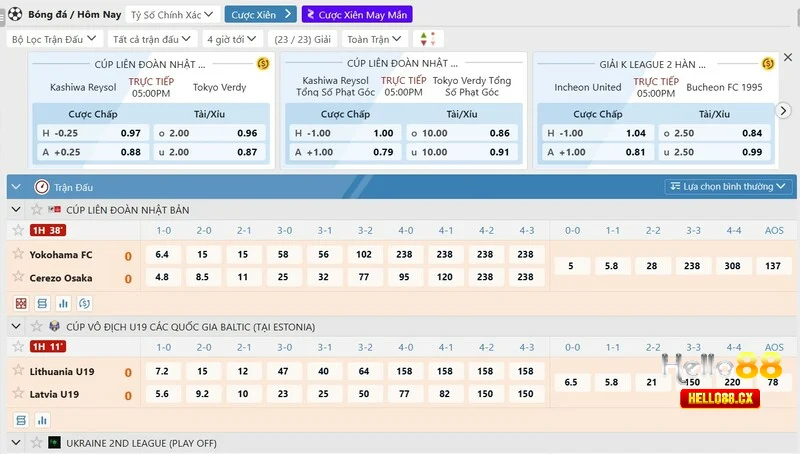
Task: Select Yokohama FC 3-2 odds 102
Action: 364,254
